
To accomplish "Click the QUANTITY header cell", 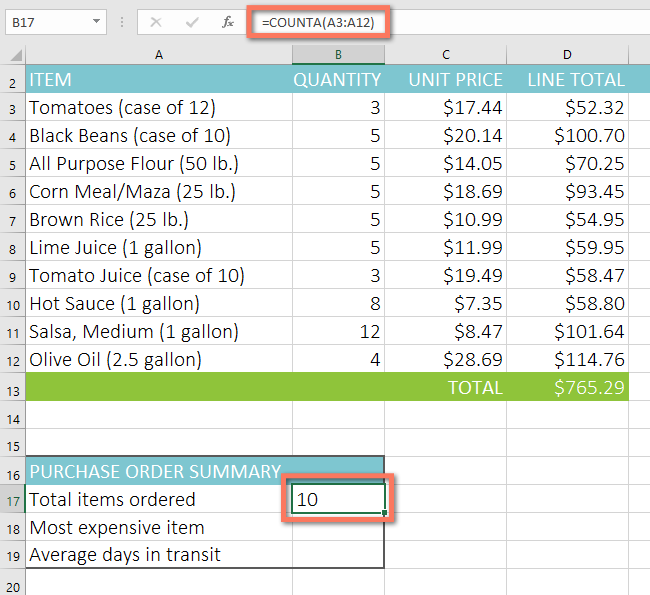I will point(338,80).
